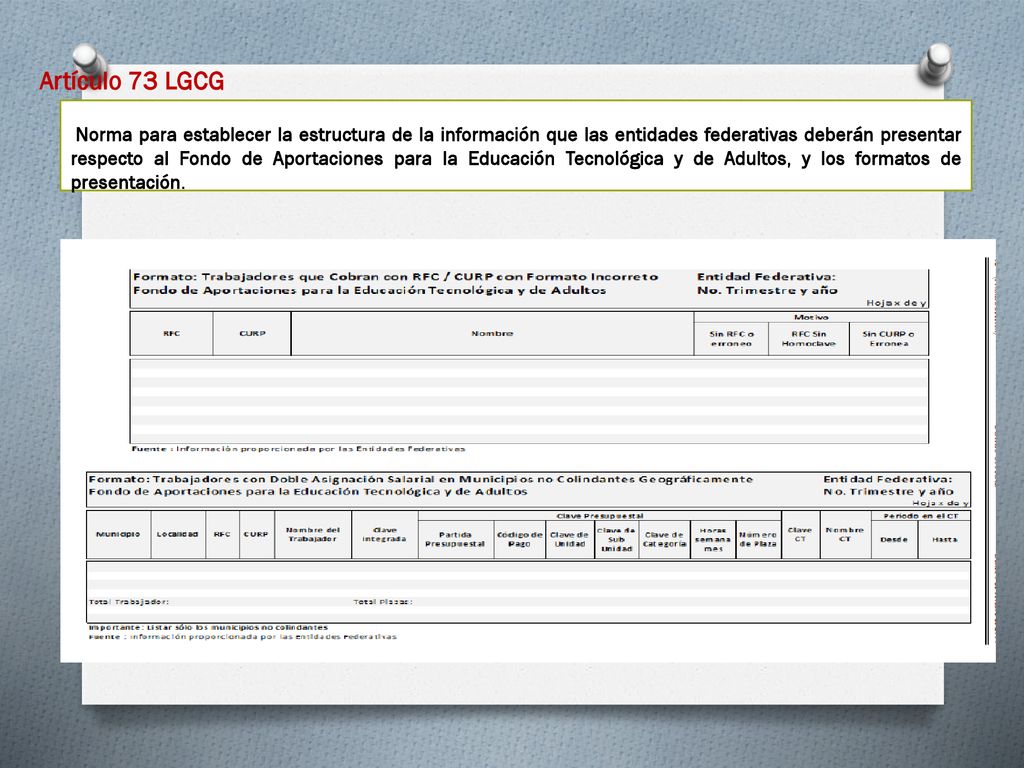Click the "Sin CURP o Erronea" column header
This screenshot has width=1024, height=768.
click(889, 338)
